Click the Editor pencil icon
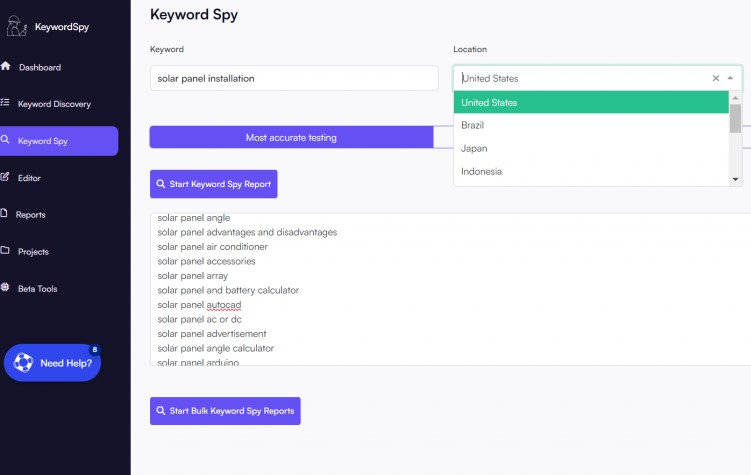Image resolution: width=751 pixels, height=475 pixels. pos(6,177)
